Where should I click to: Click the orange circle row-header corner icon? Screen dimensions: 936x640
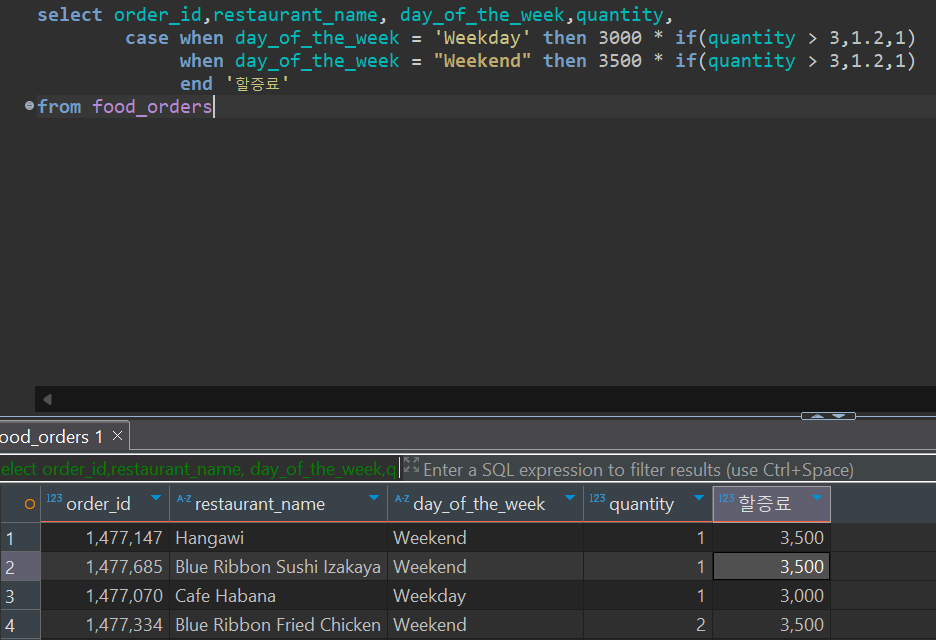pyautogui.click(x=29, y=504)
